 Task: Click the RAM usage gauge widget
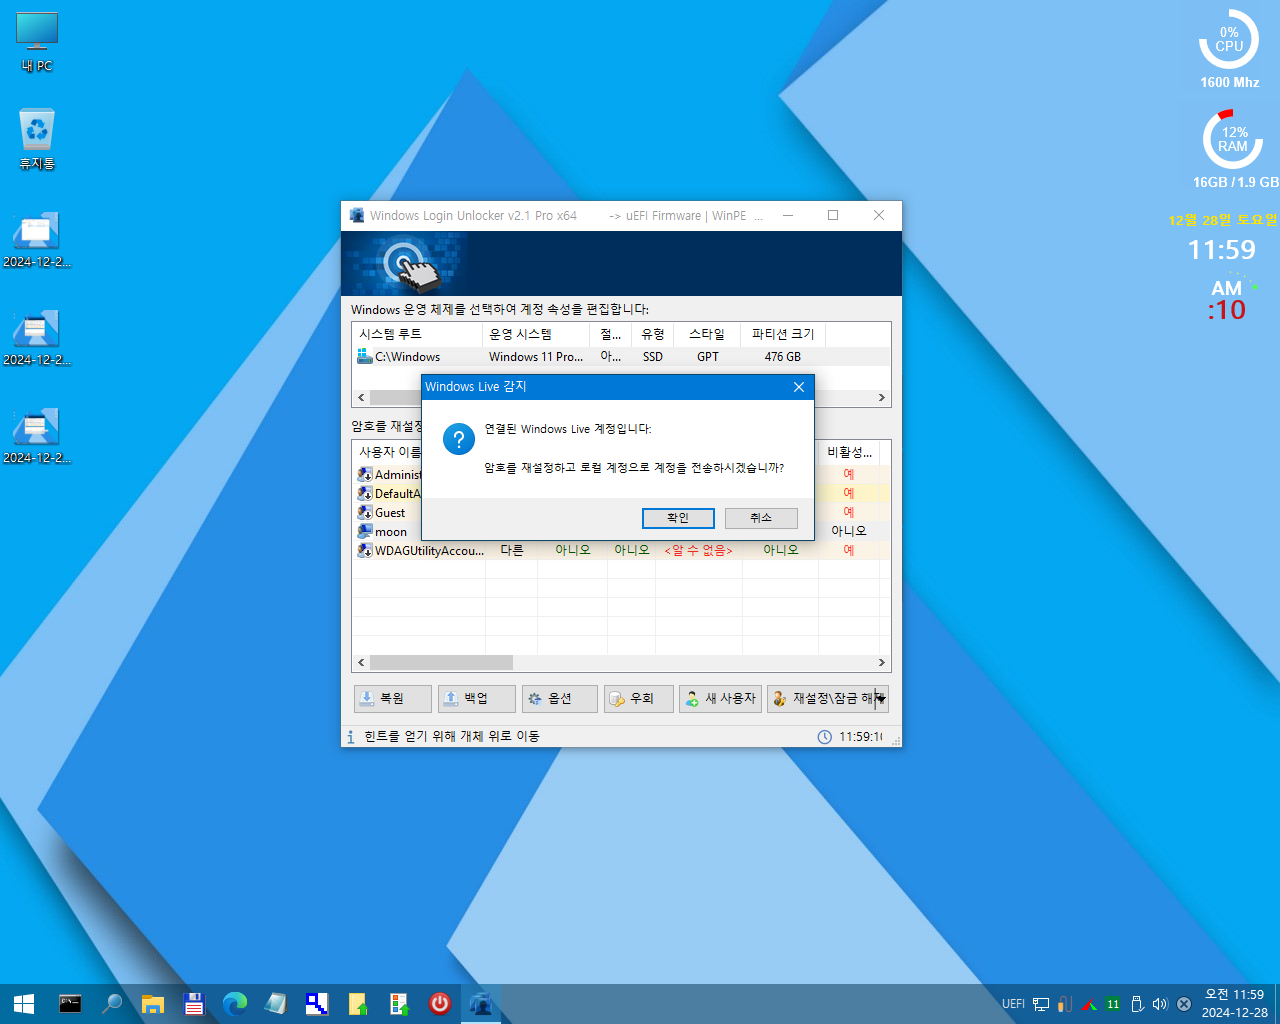1232,139
